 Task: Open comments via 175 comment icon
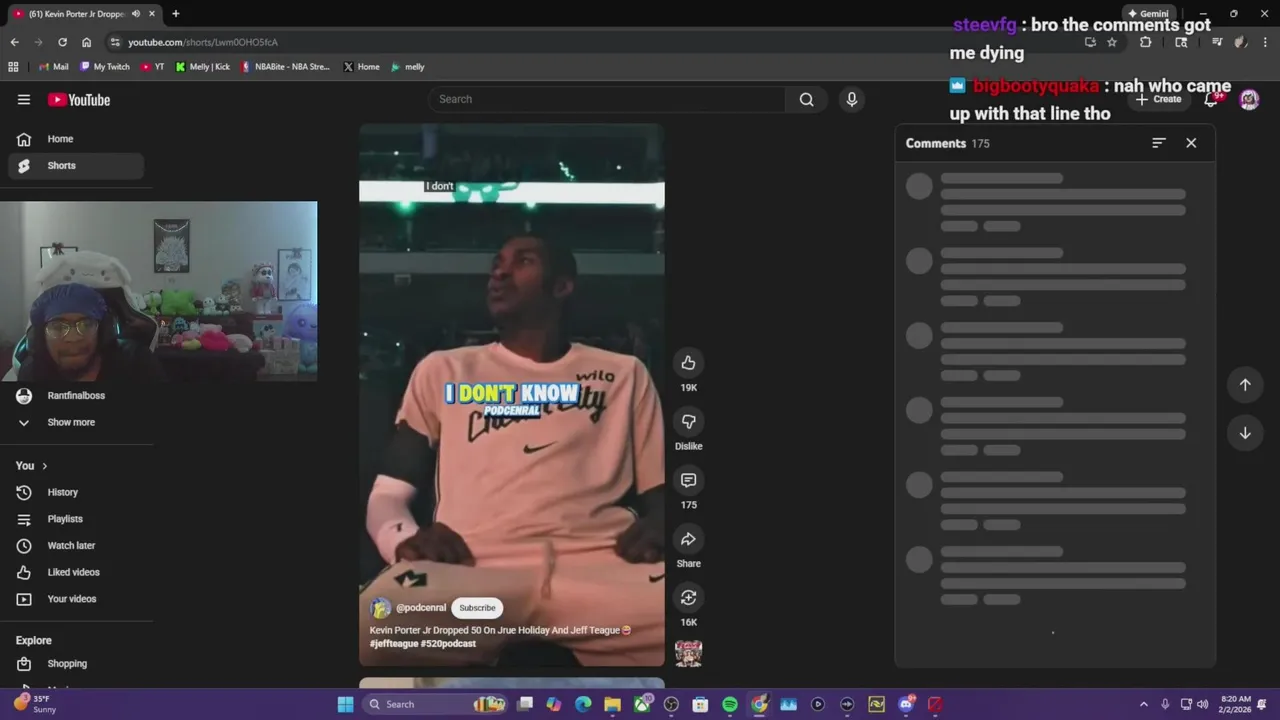click(x=688, y=480)
